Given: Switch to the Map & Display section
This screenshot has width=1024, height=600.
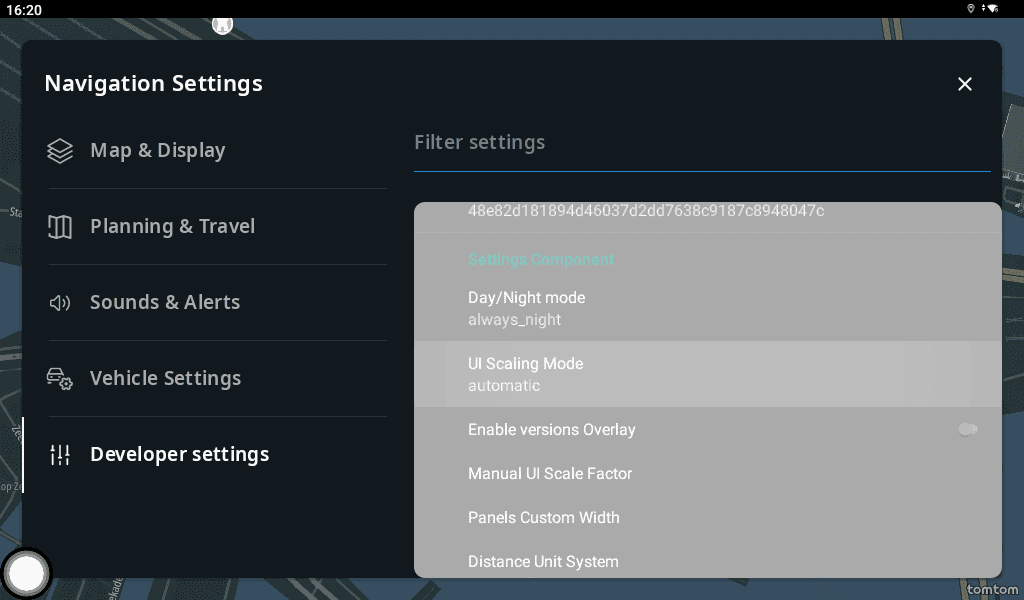Looking at the screenshot, I should [158, 151].
